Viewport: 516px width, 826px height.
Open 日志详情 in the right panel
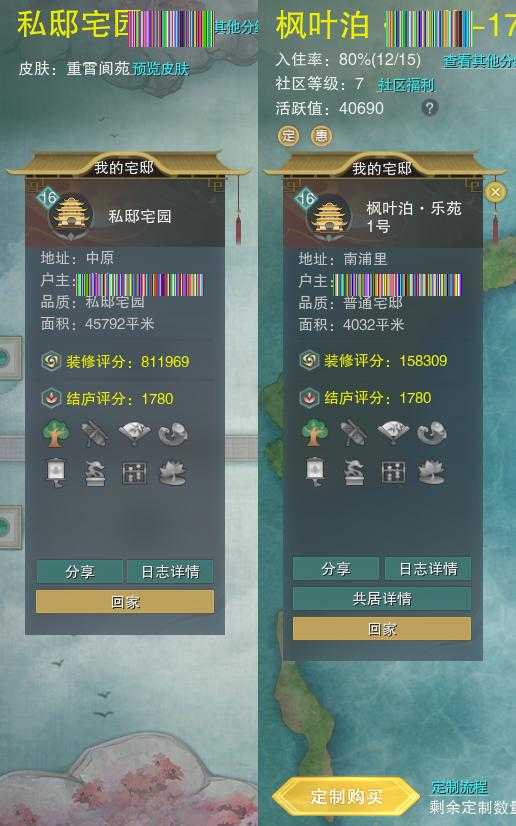[428, 569]
